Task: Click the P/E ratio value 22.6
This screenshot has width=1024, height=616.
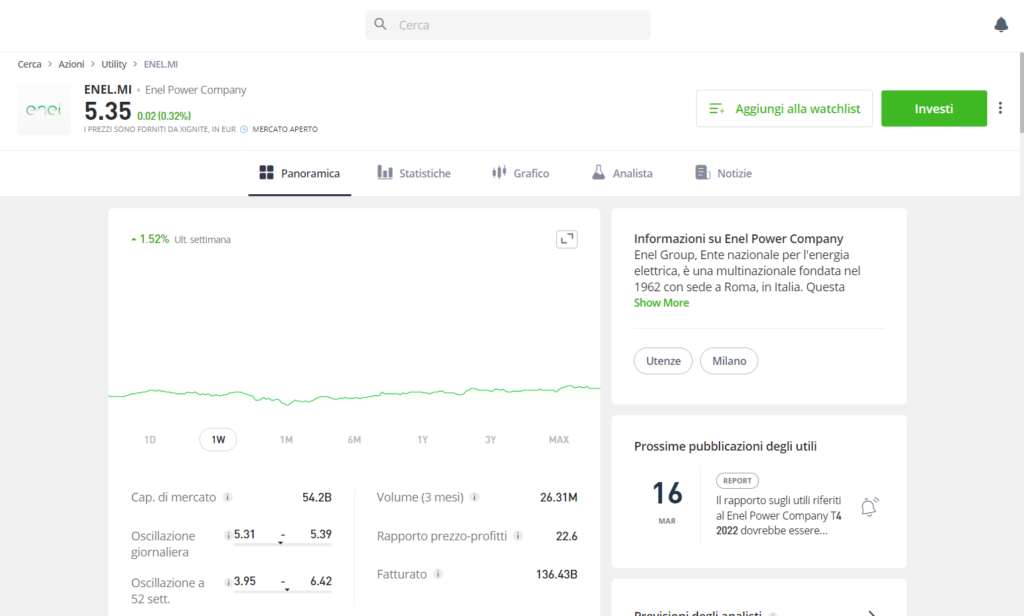Action: [x=566, y=536]
